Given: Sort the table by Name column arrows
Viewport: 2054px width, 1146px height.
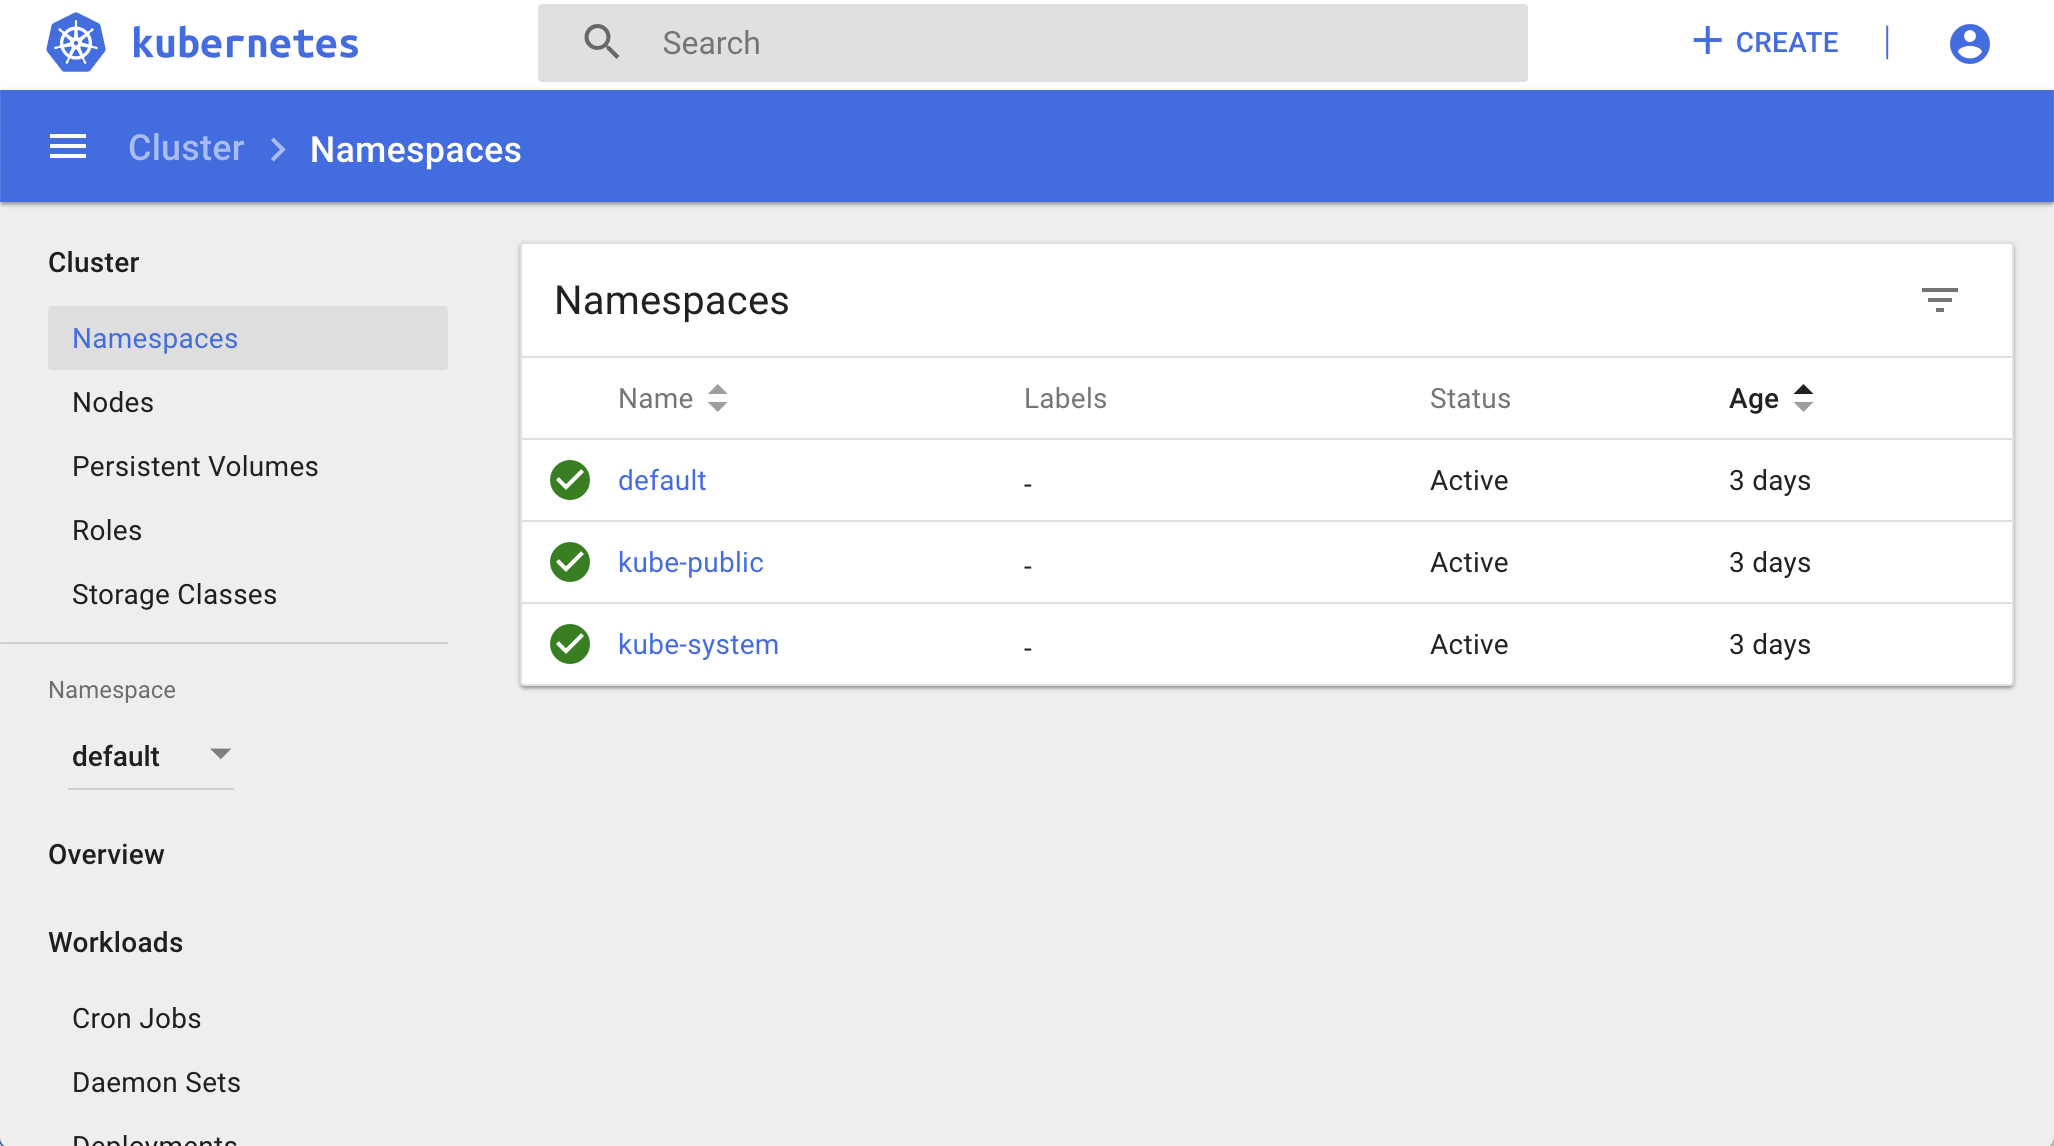Looking at the screenshot, I should pyautogui.click(x=717, y=398).
